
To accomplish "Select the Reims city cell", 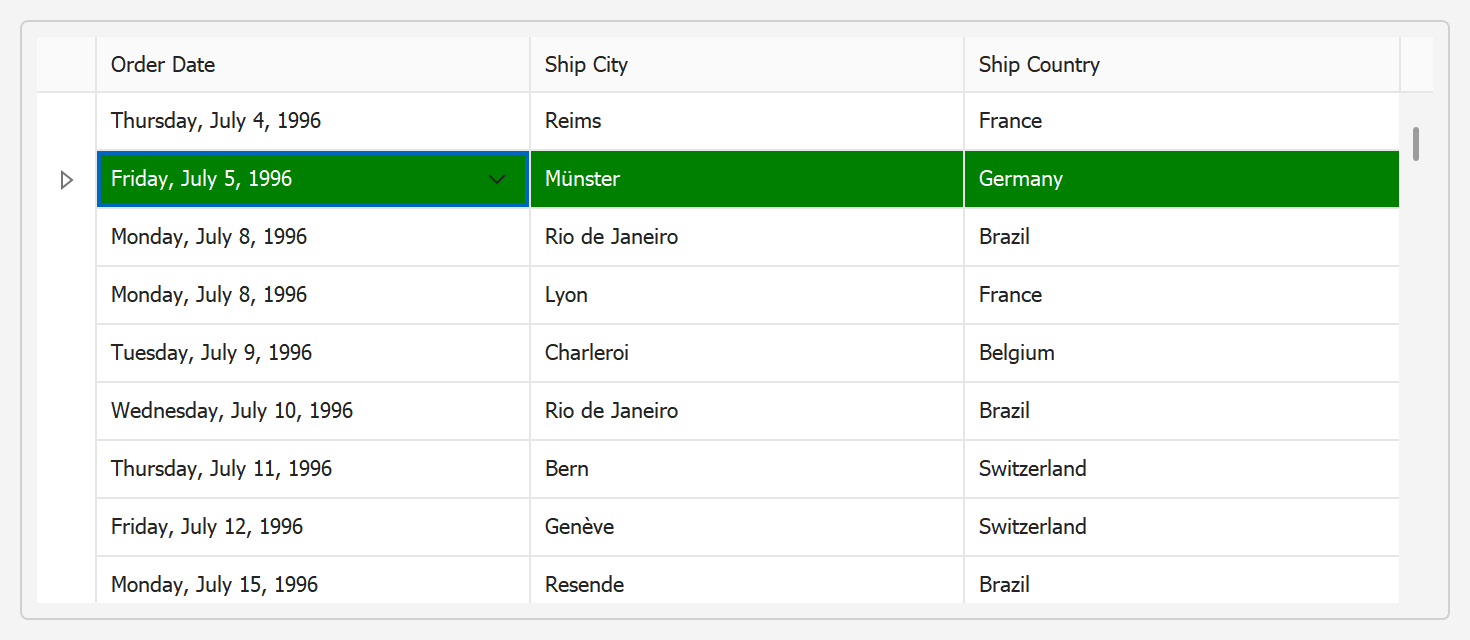I will [x=746, y=121].
